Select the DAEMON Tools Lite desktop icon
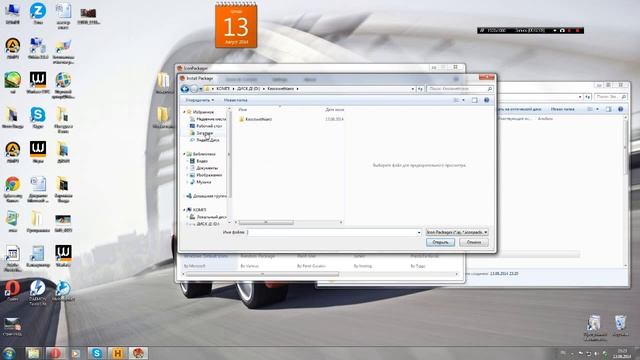The image size is (640, 360). (x=38, y=292)
